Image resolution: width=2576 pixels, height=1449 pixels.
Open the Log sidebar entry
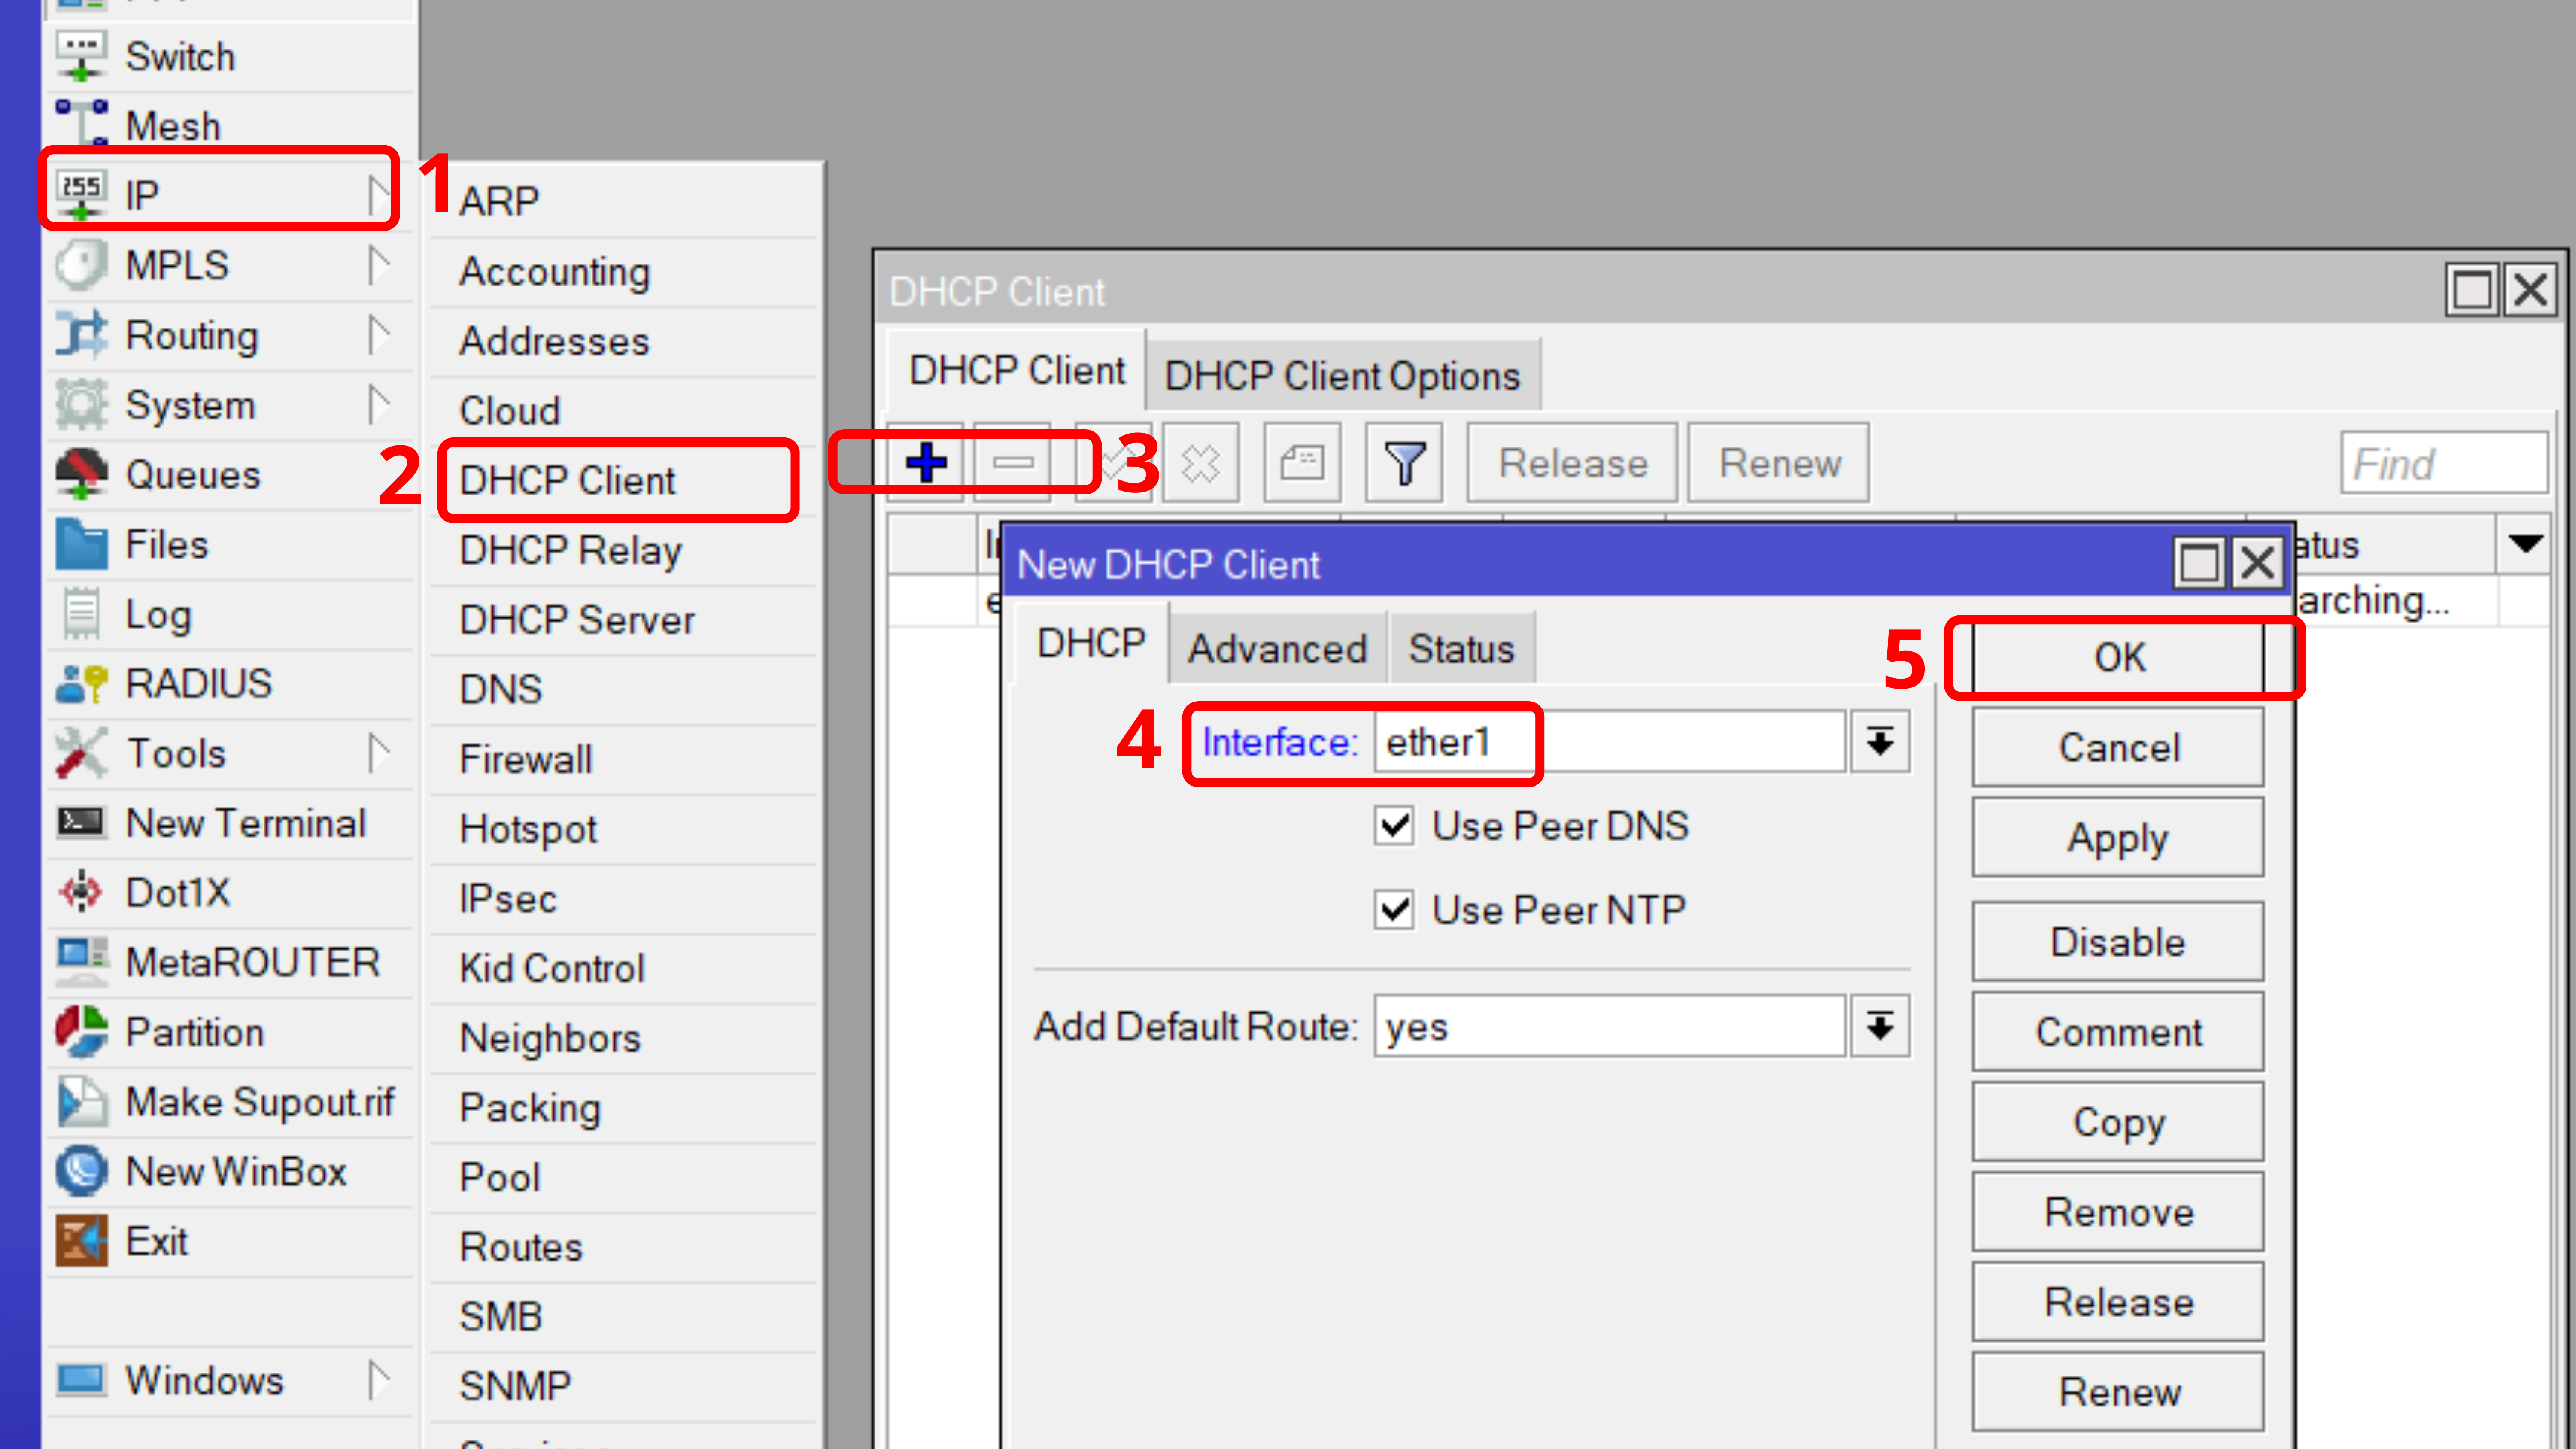click(157, 615)
